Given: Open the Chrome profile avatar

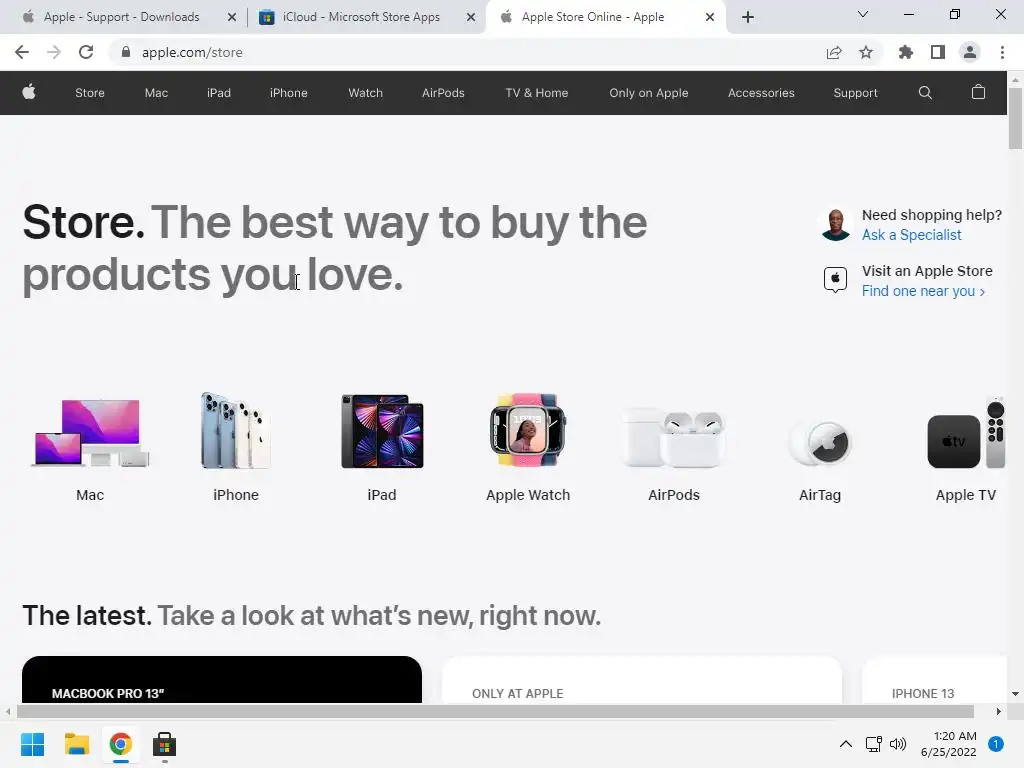Looking at the screenshot, I should (x=970, y=52).
